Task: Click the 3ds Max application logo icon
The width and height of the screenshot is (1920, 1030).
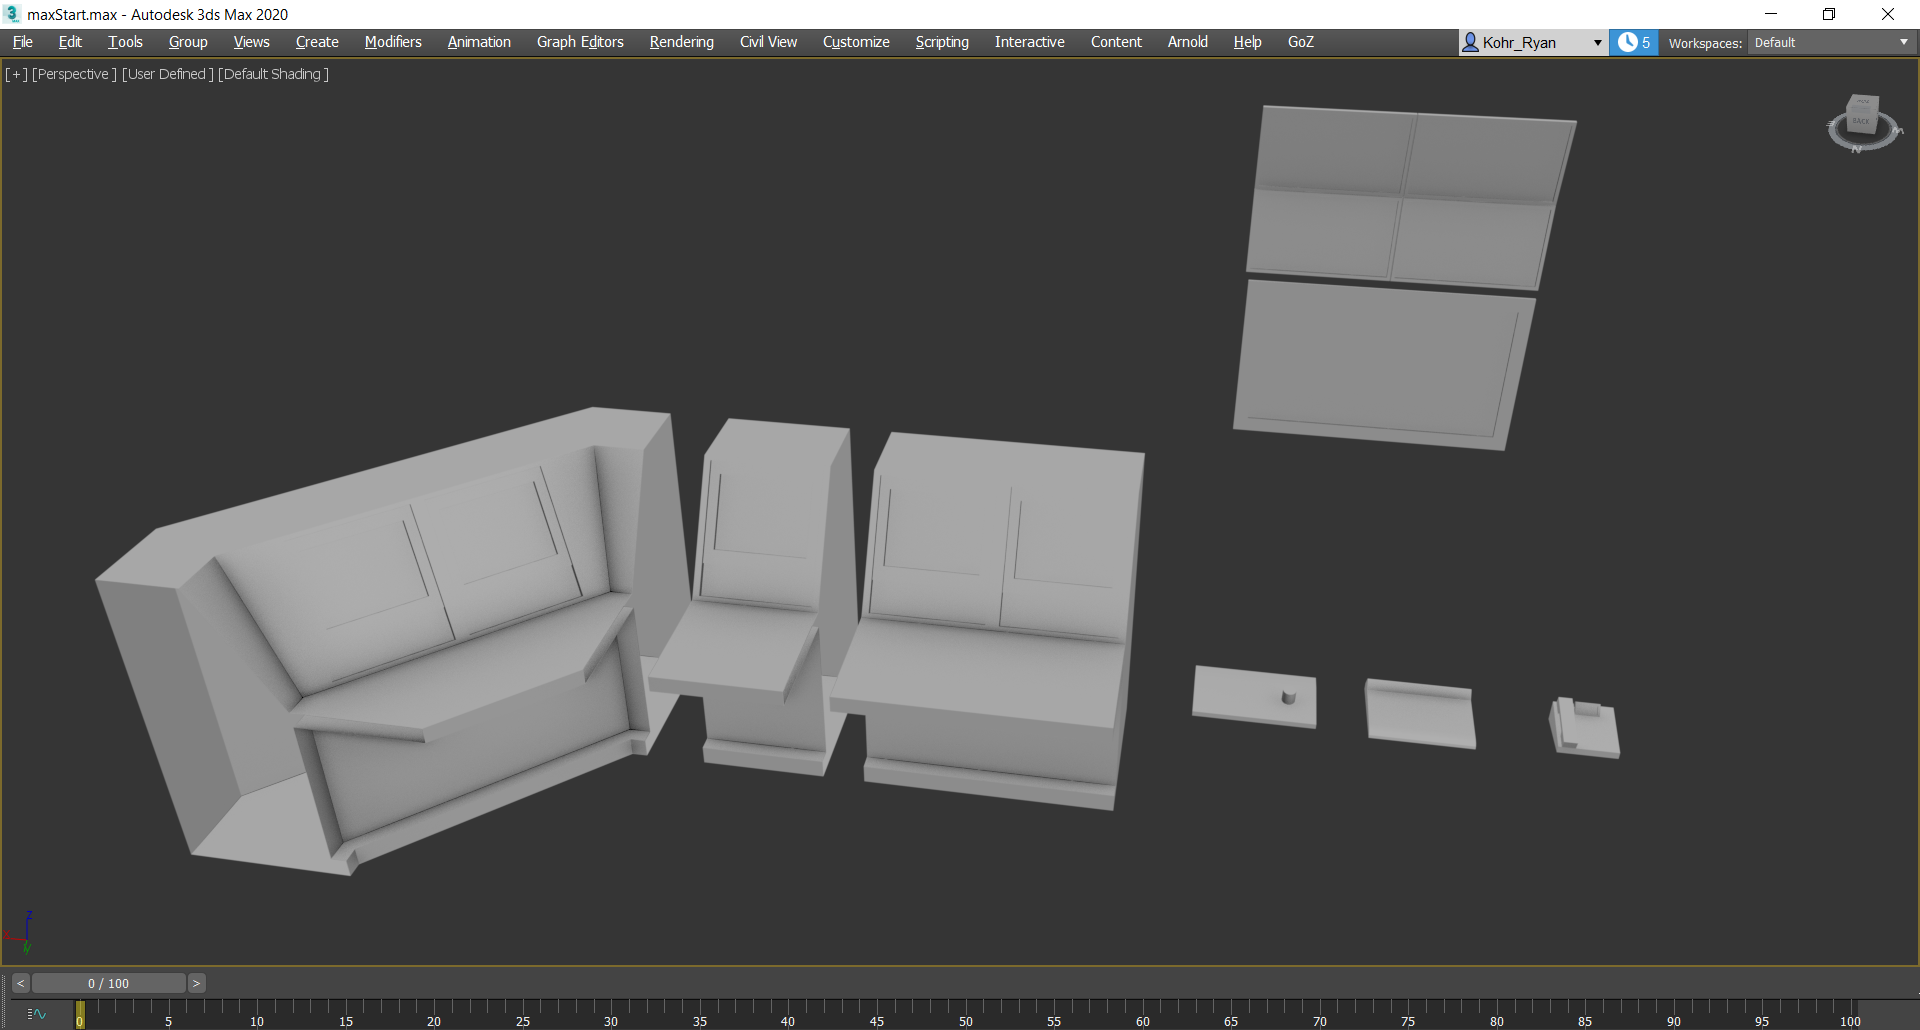Action: point(12,14)
